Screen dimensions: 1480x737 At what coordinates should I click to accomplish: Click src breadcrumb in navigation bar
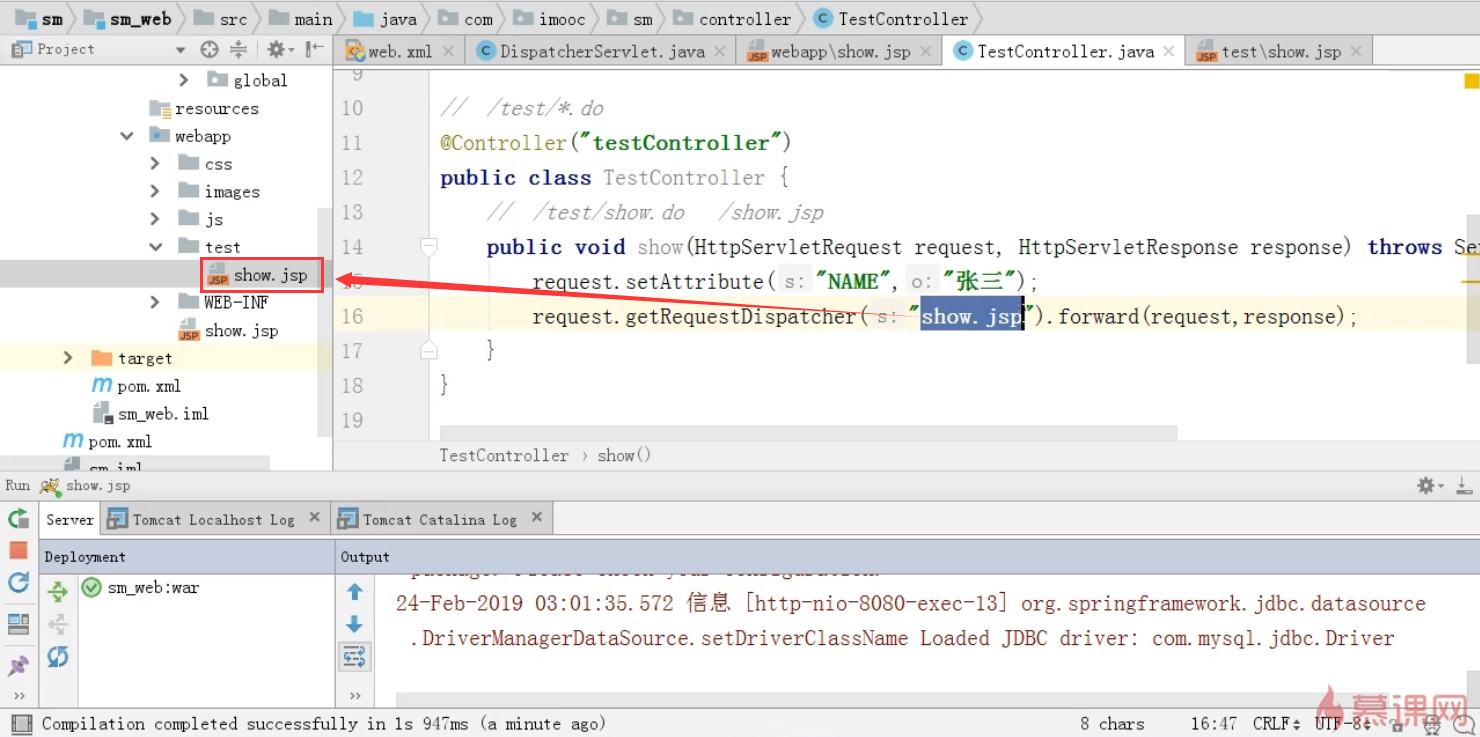(220, 19)
